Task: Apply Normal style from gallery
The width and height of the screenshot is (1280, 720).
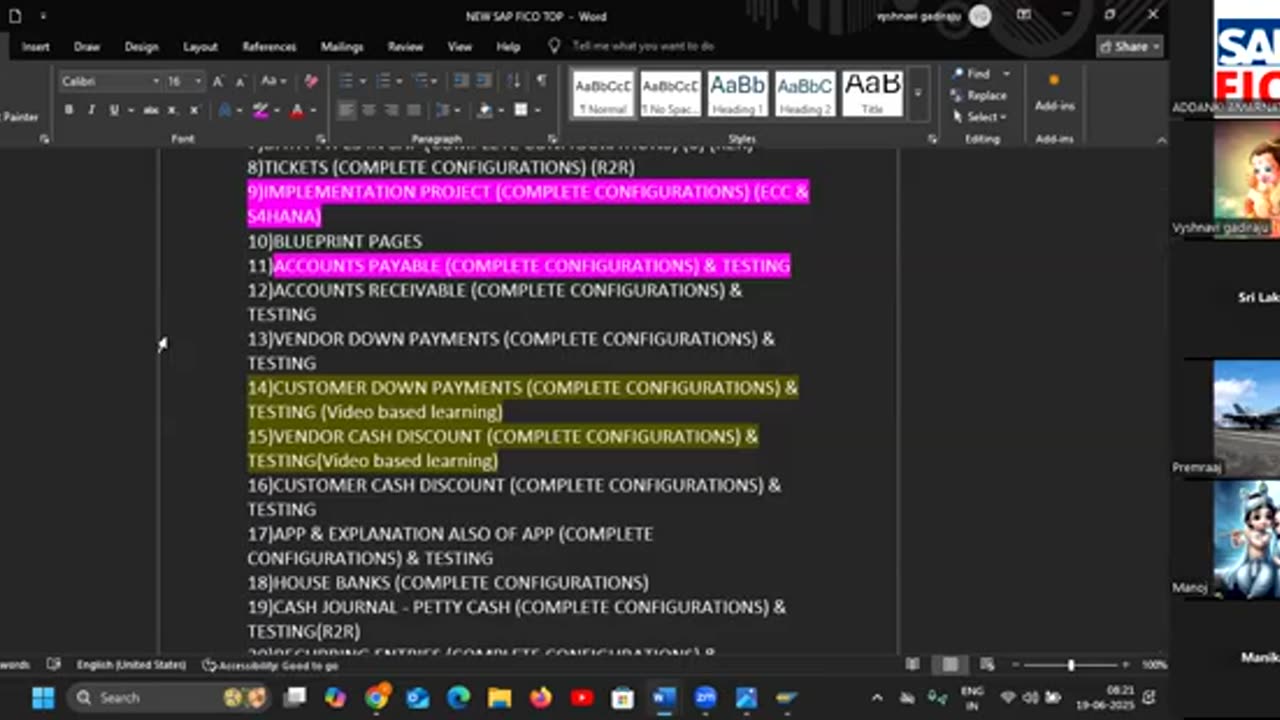Action: coord(603,93)
